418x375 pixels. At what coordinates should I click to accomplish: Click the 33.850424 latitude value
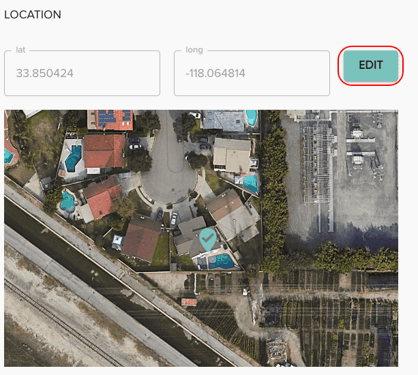tap(45, 73)
